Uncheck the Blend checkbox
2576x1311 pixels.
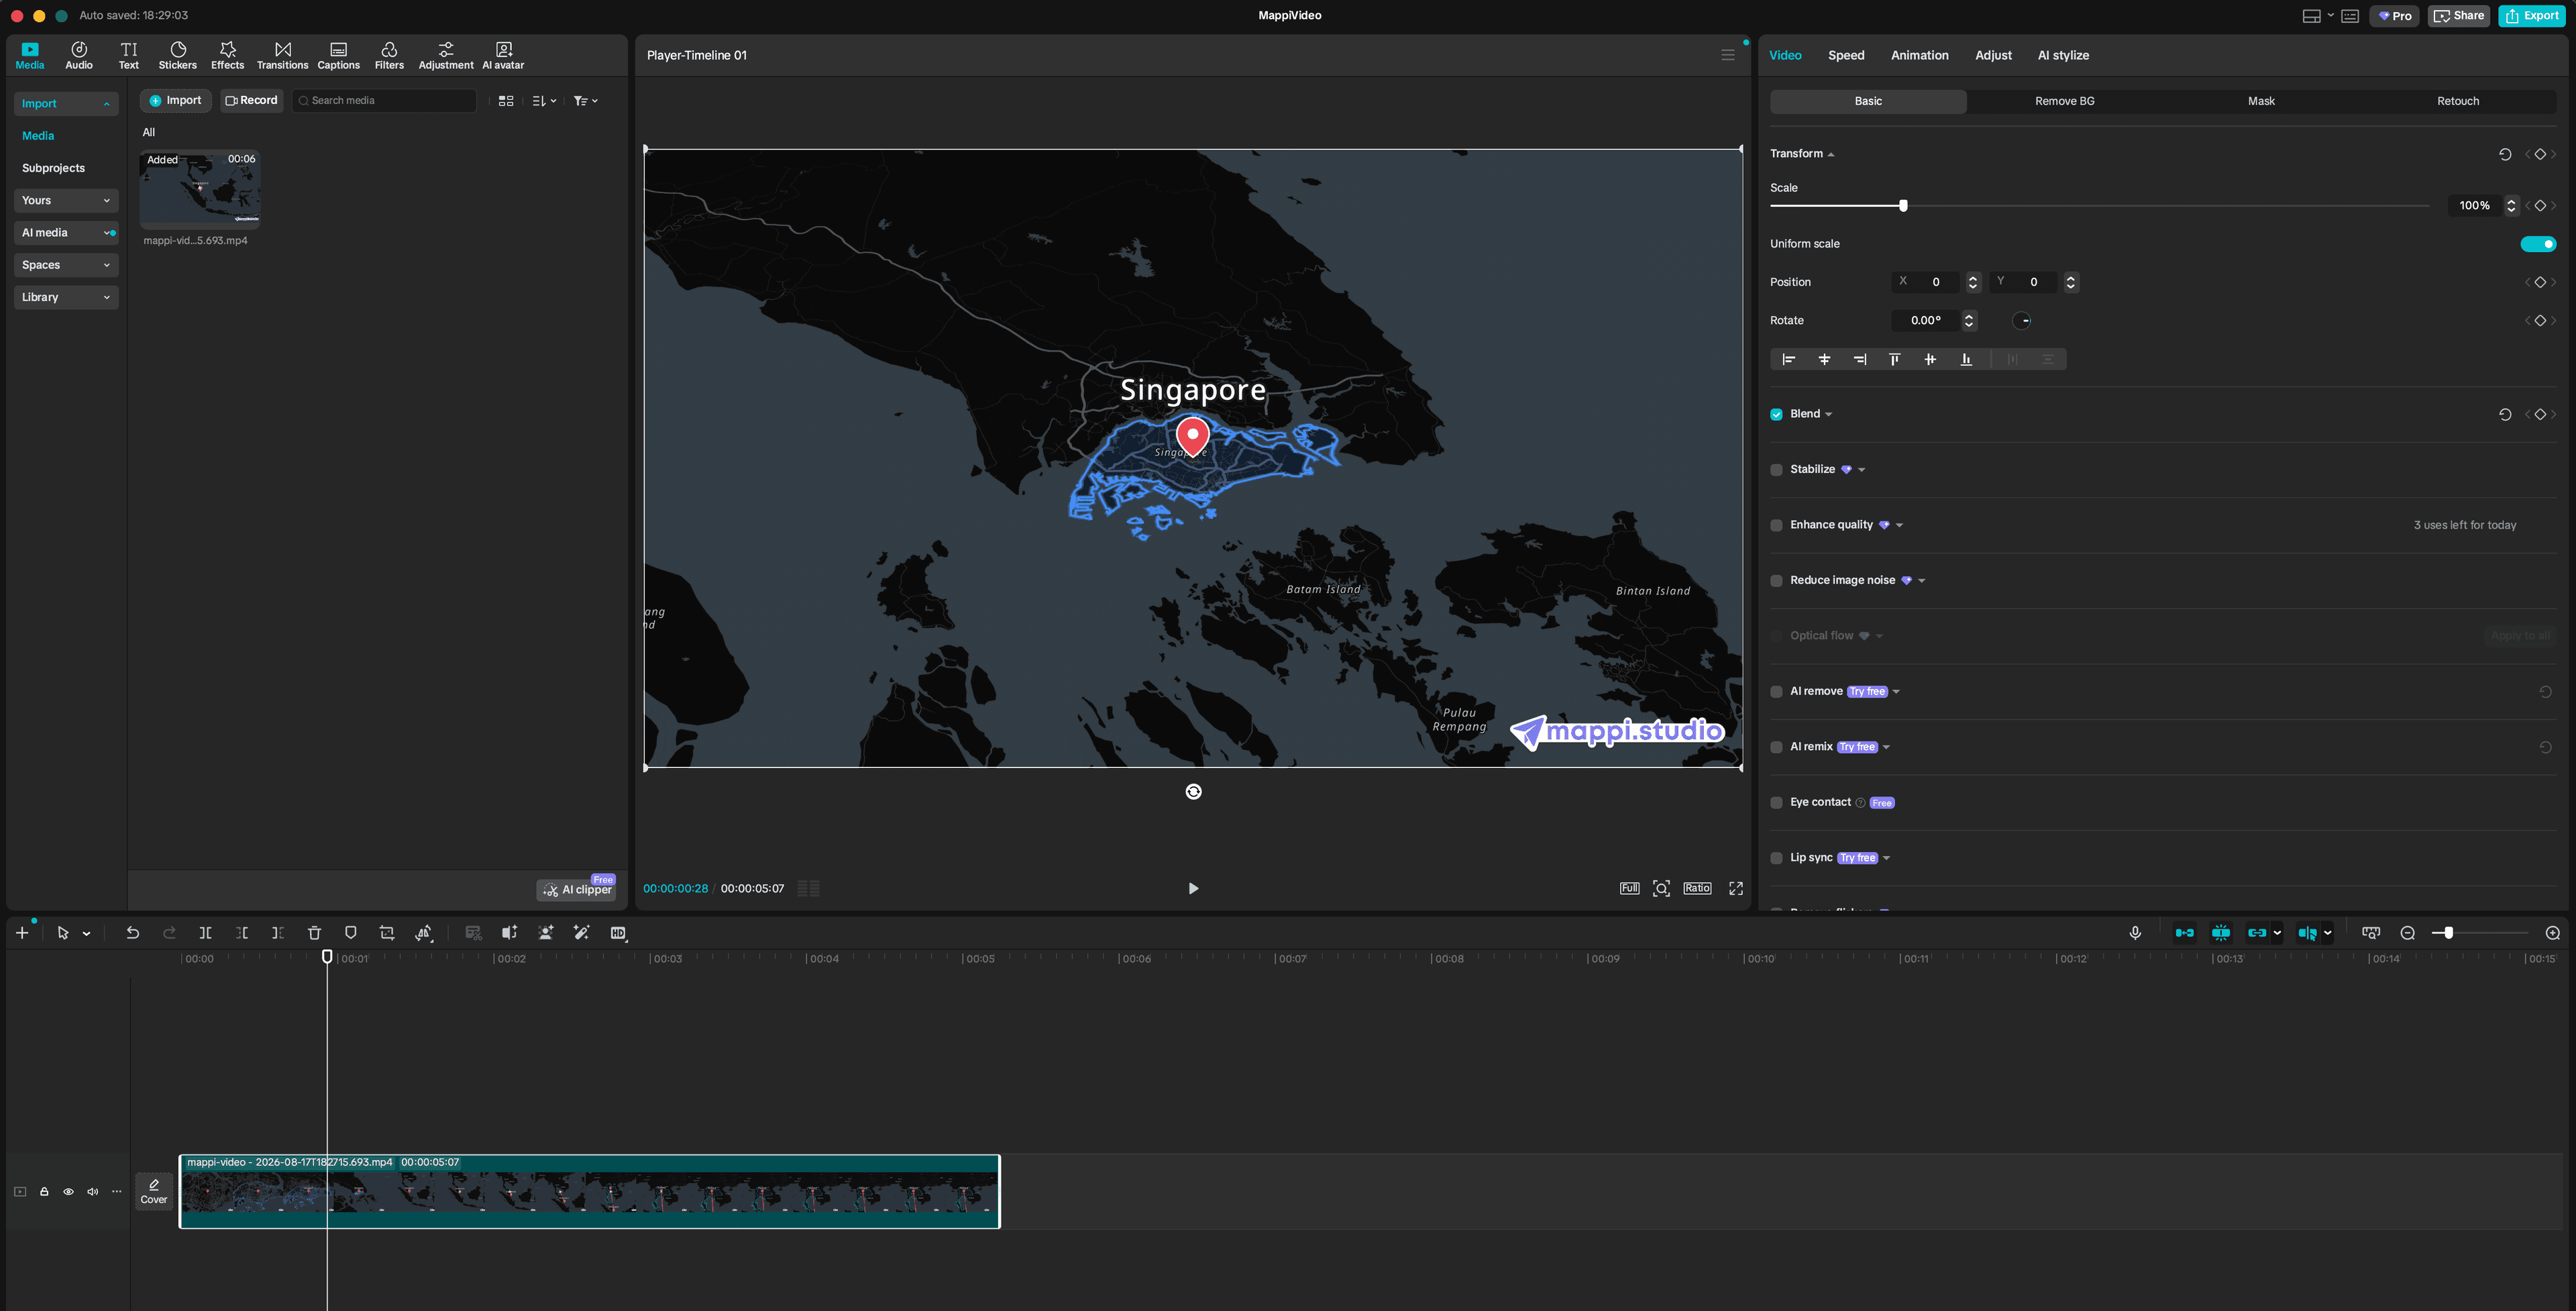[1776, 415]
